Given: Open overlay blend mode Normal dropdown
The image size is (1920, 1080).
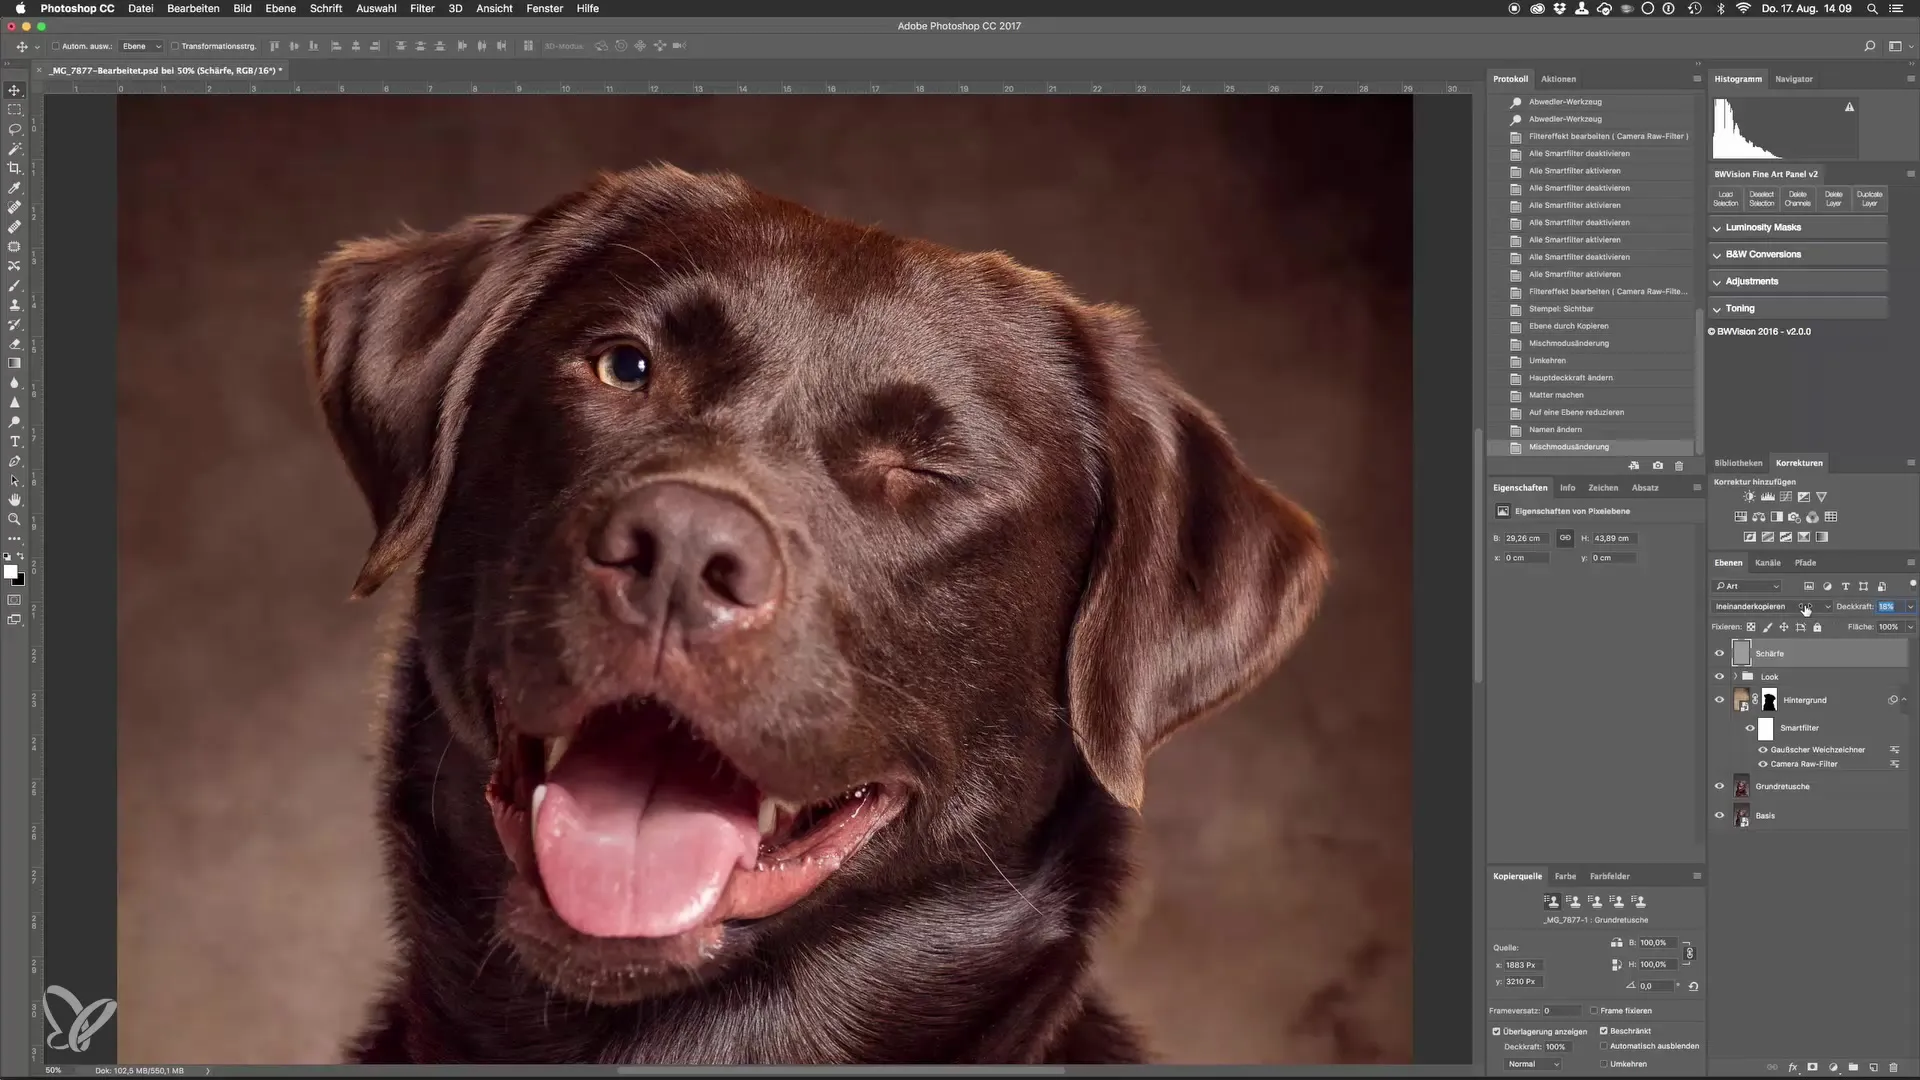Looking at the screenshot, I should (1533, 1064).
